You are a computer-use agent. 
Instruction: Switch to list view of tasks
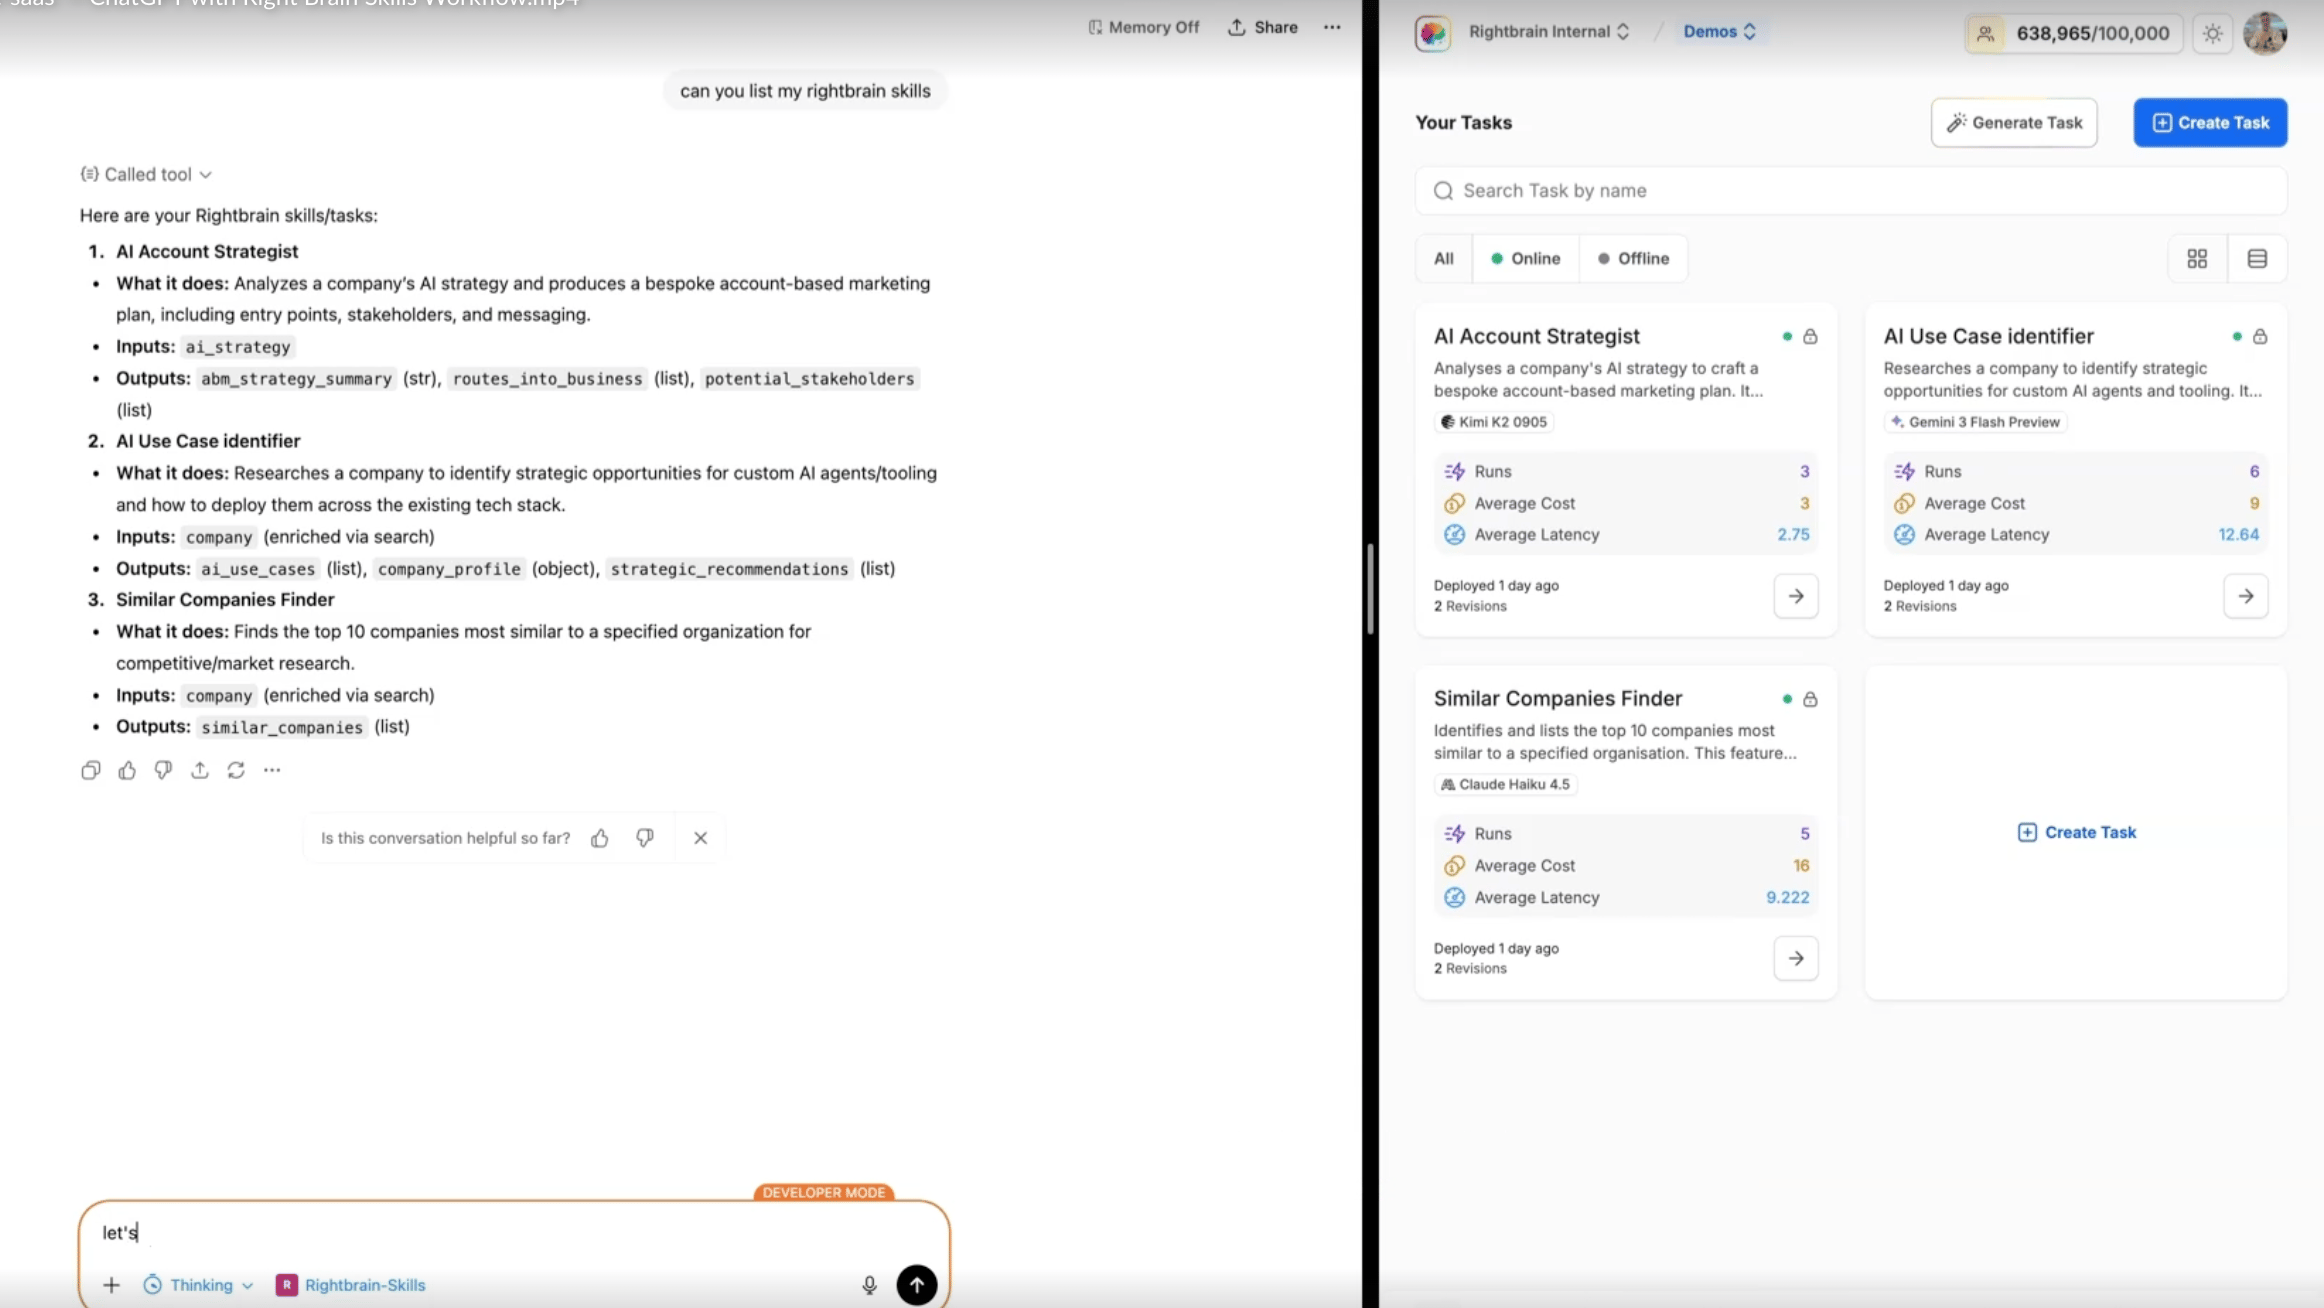coord(2257,259)
